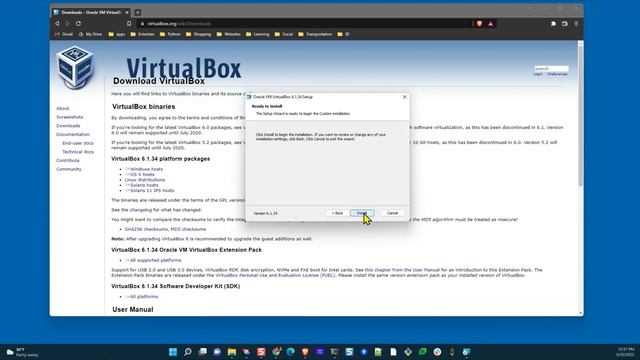Viewport: 640px width, 360px height.
Task: Open the weather widget in the taskbar
Action: (x=22, y=352)
